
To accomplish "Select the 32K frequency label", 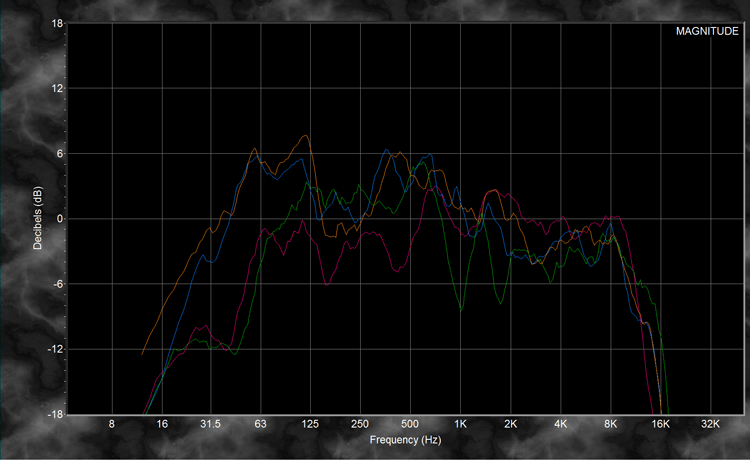I will [x=710, y=424].
